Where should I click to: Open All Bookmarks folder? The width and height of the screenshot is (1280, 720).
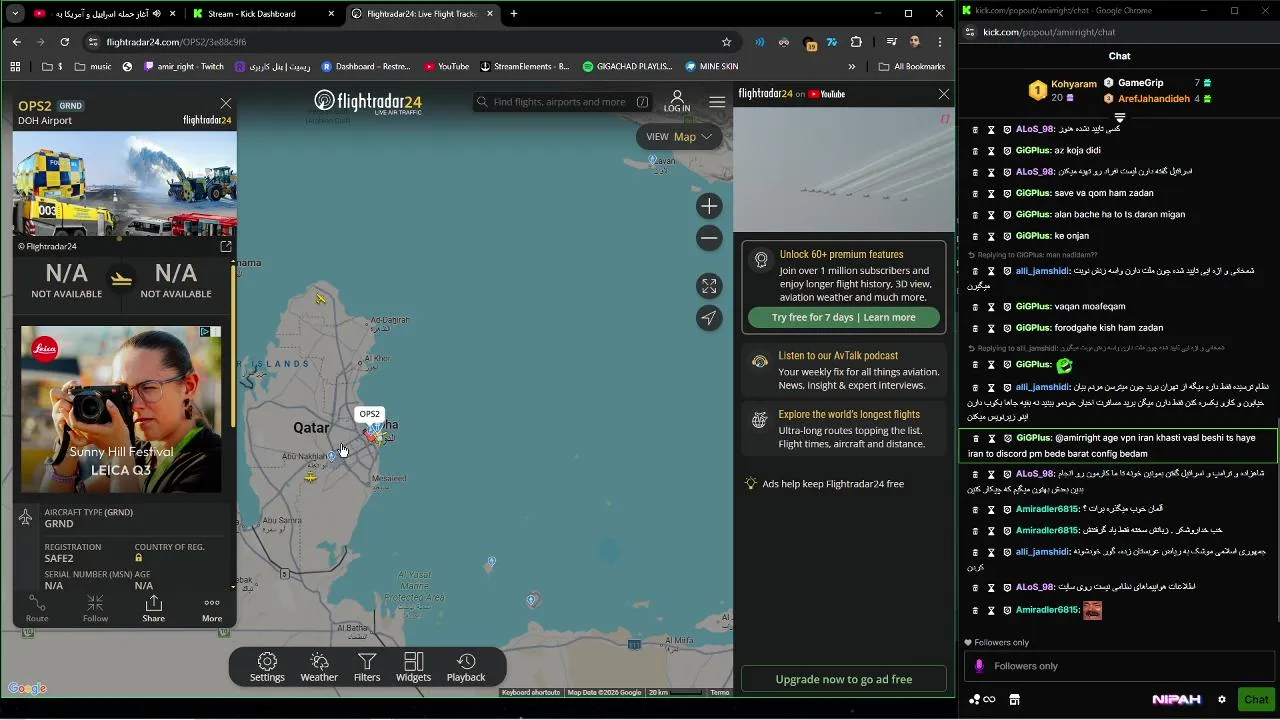pos(911,66)
